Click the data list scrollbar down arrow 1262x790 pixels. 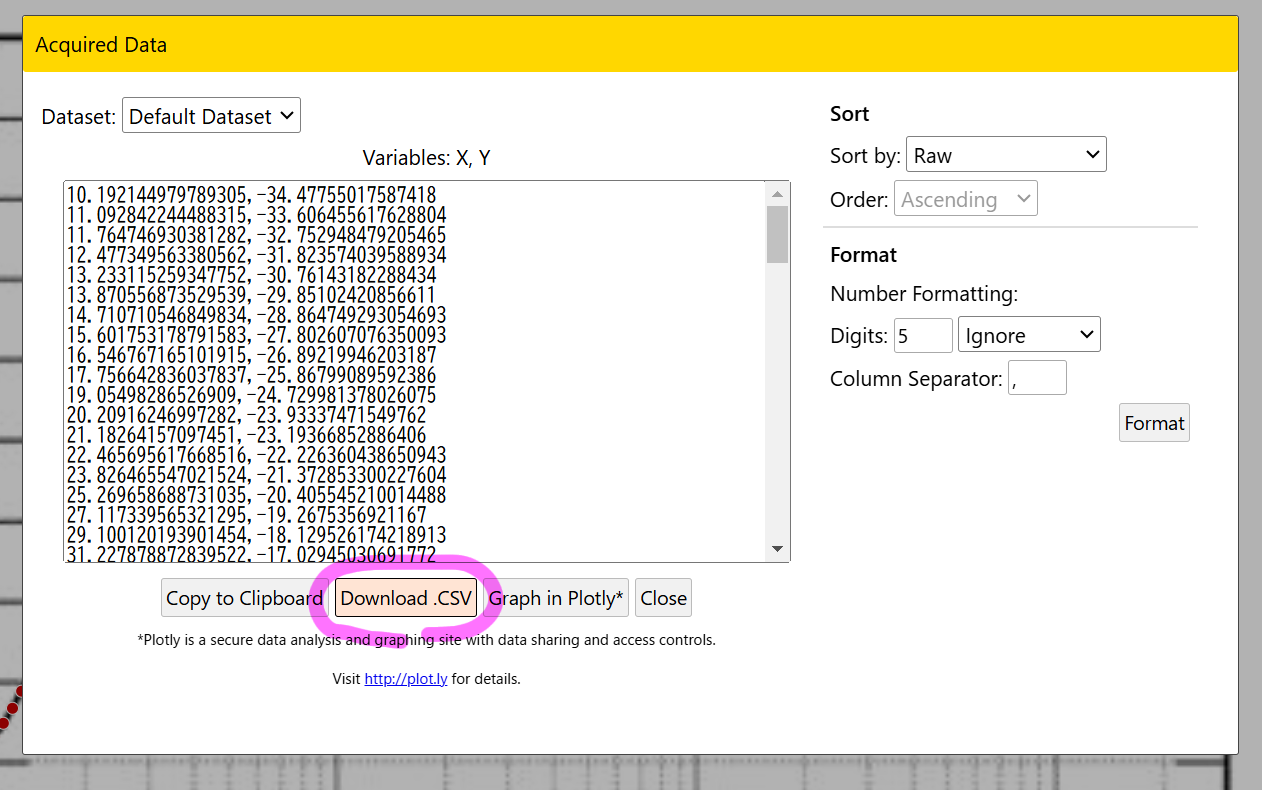(777, 549)
